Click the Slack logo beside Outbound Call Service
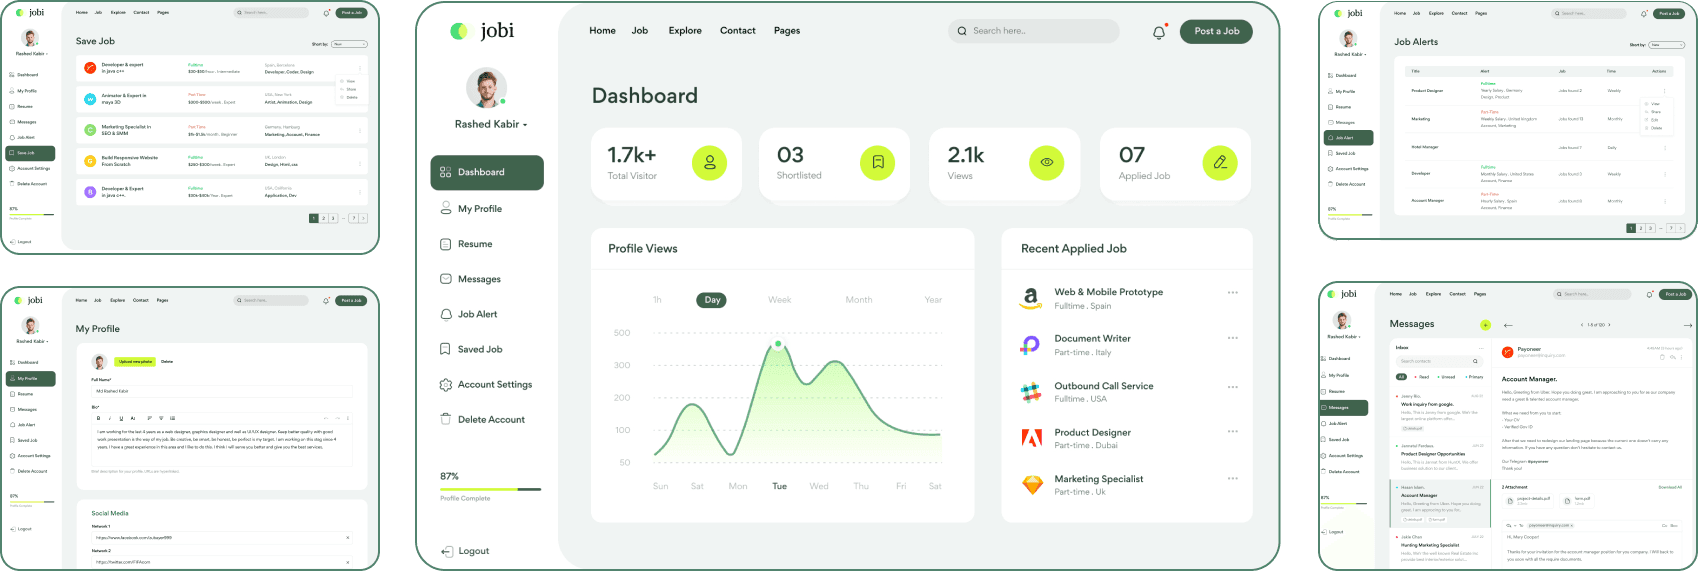 pyautogui.click(x=1031, y=392)
